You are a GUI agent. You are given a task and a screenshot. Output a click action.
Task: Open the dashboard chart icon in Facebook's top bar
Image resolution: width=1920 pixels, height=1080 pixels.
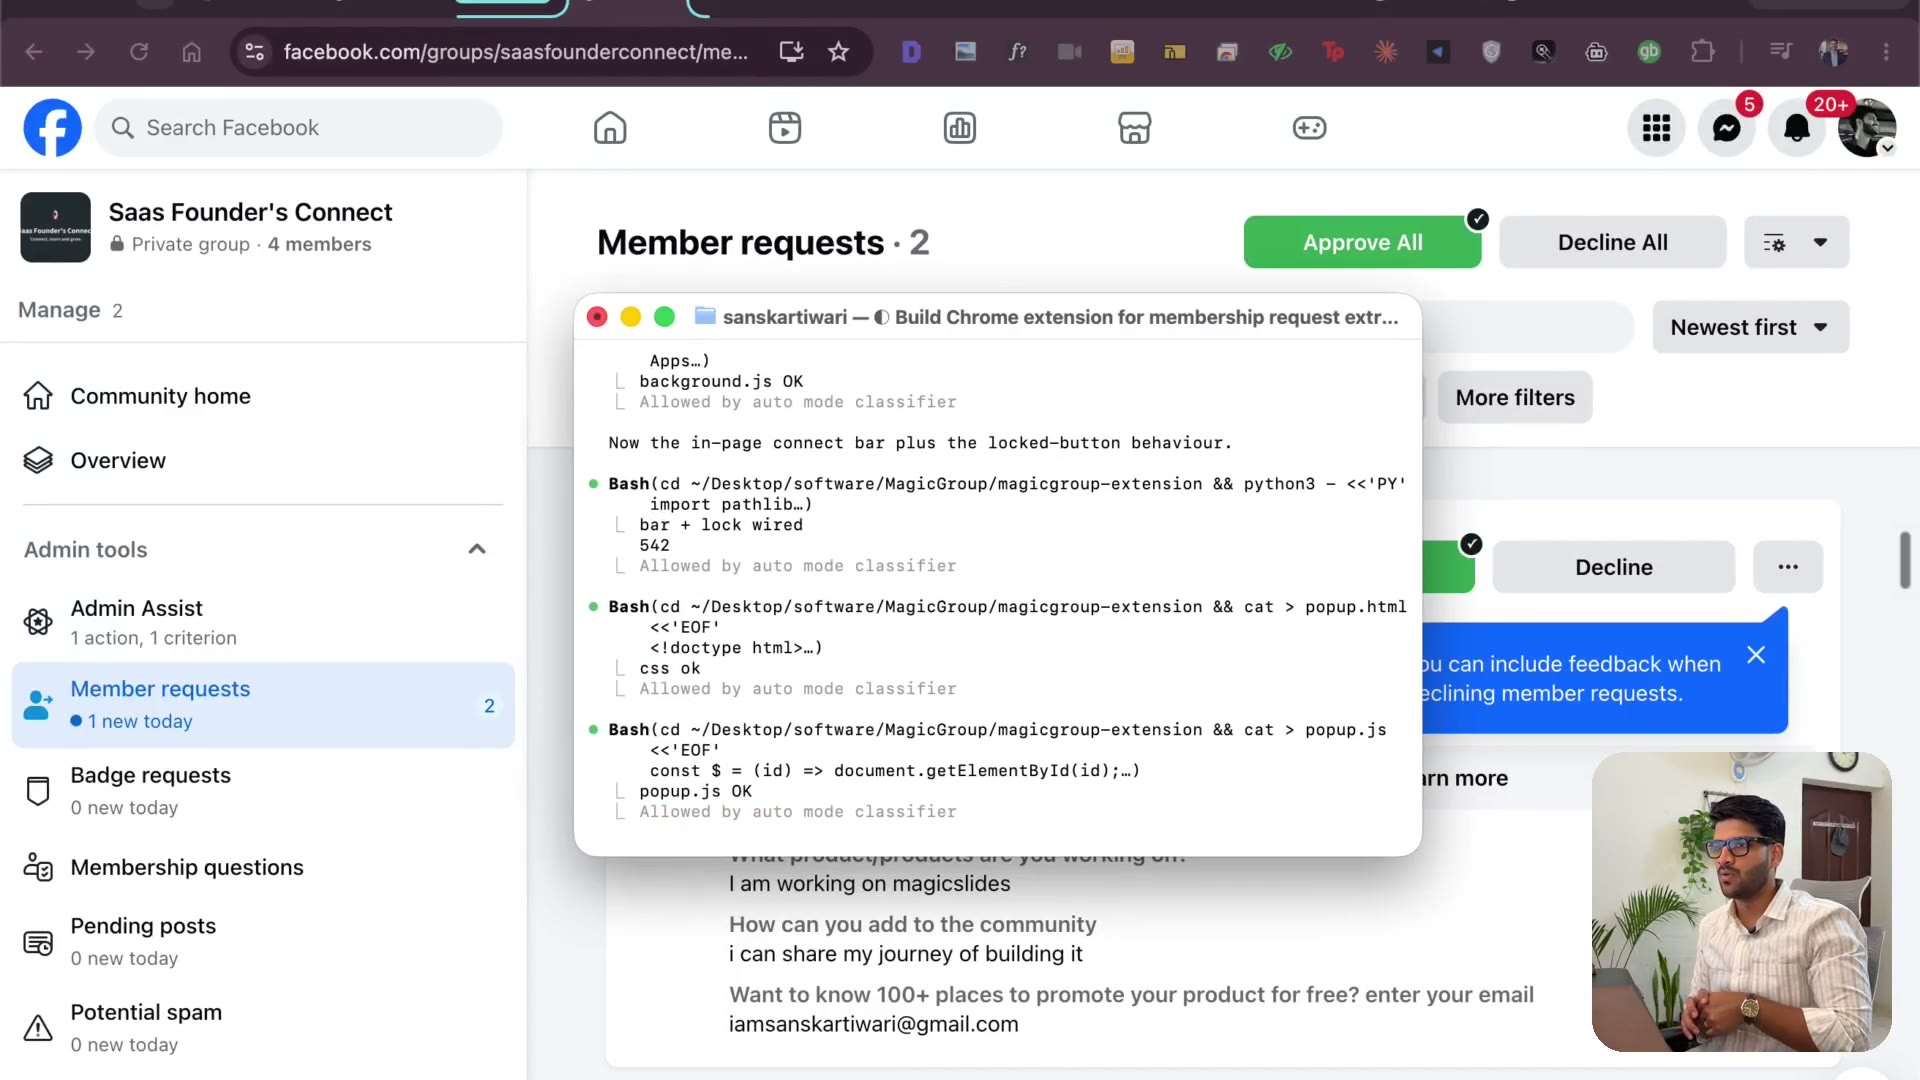point(960,128)
